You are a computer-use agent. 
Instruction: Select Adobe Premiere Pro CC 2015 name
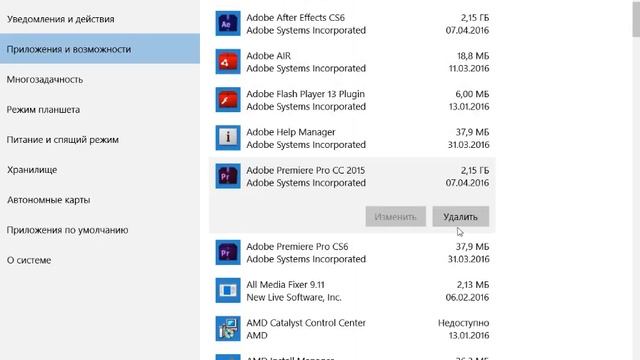(306, 170)
